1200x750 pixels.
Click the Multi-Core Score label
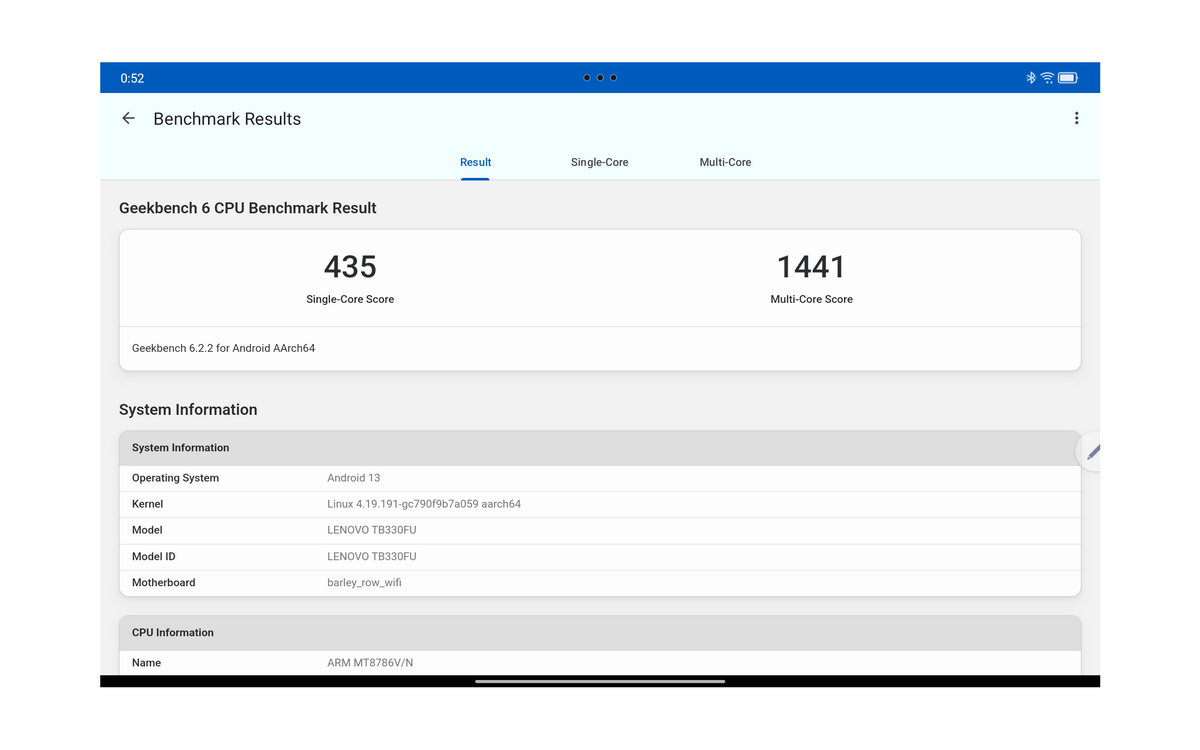811,299
